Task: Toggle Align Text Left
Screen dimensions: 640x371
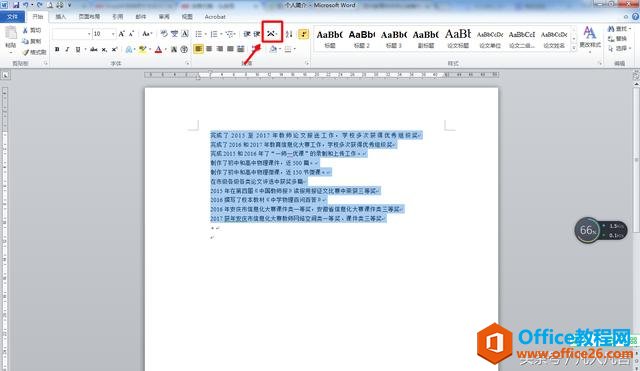Action: click(x=198, y=49)
